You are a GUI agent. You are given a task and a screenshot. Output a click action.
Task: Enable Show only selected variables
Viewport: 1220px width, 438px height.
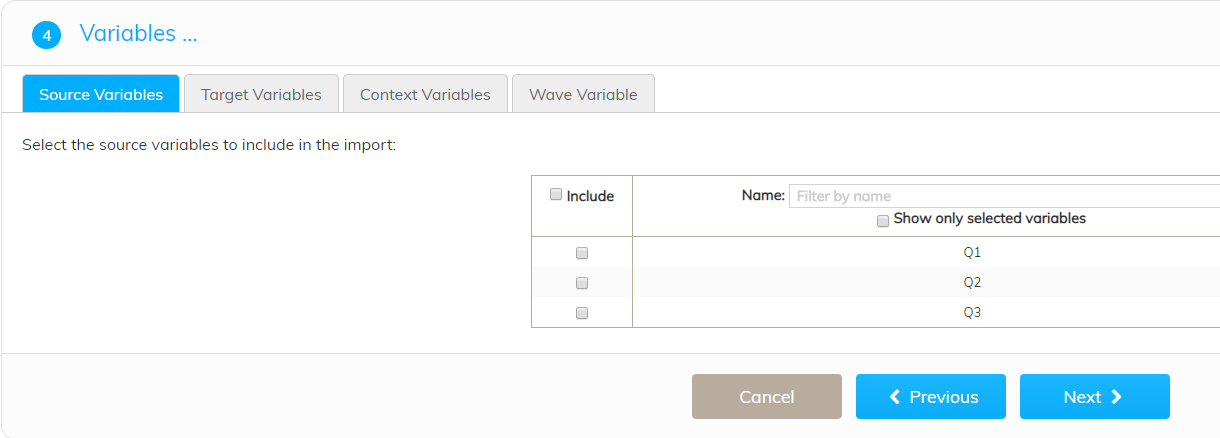pyautogui.click(x=883, y=221)
